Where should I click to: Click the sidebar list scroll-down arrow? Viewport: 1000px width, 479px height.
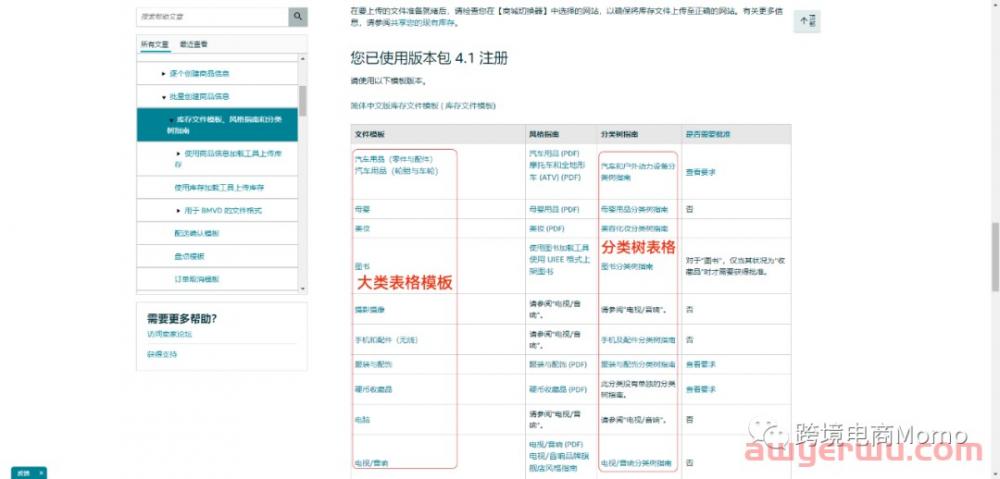point(302,288)
